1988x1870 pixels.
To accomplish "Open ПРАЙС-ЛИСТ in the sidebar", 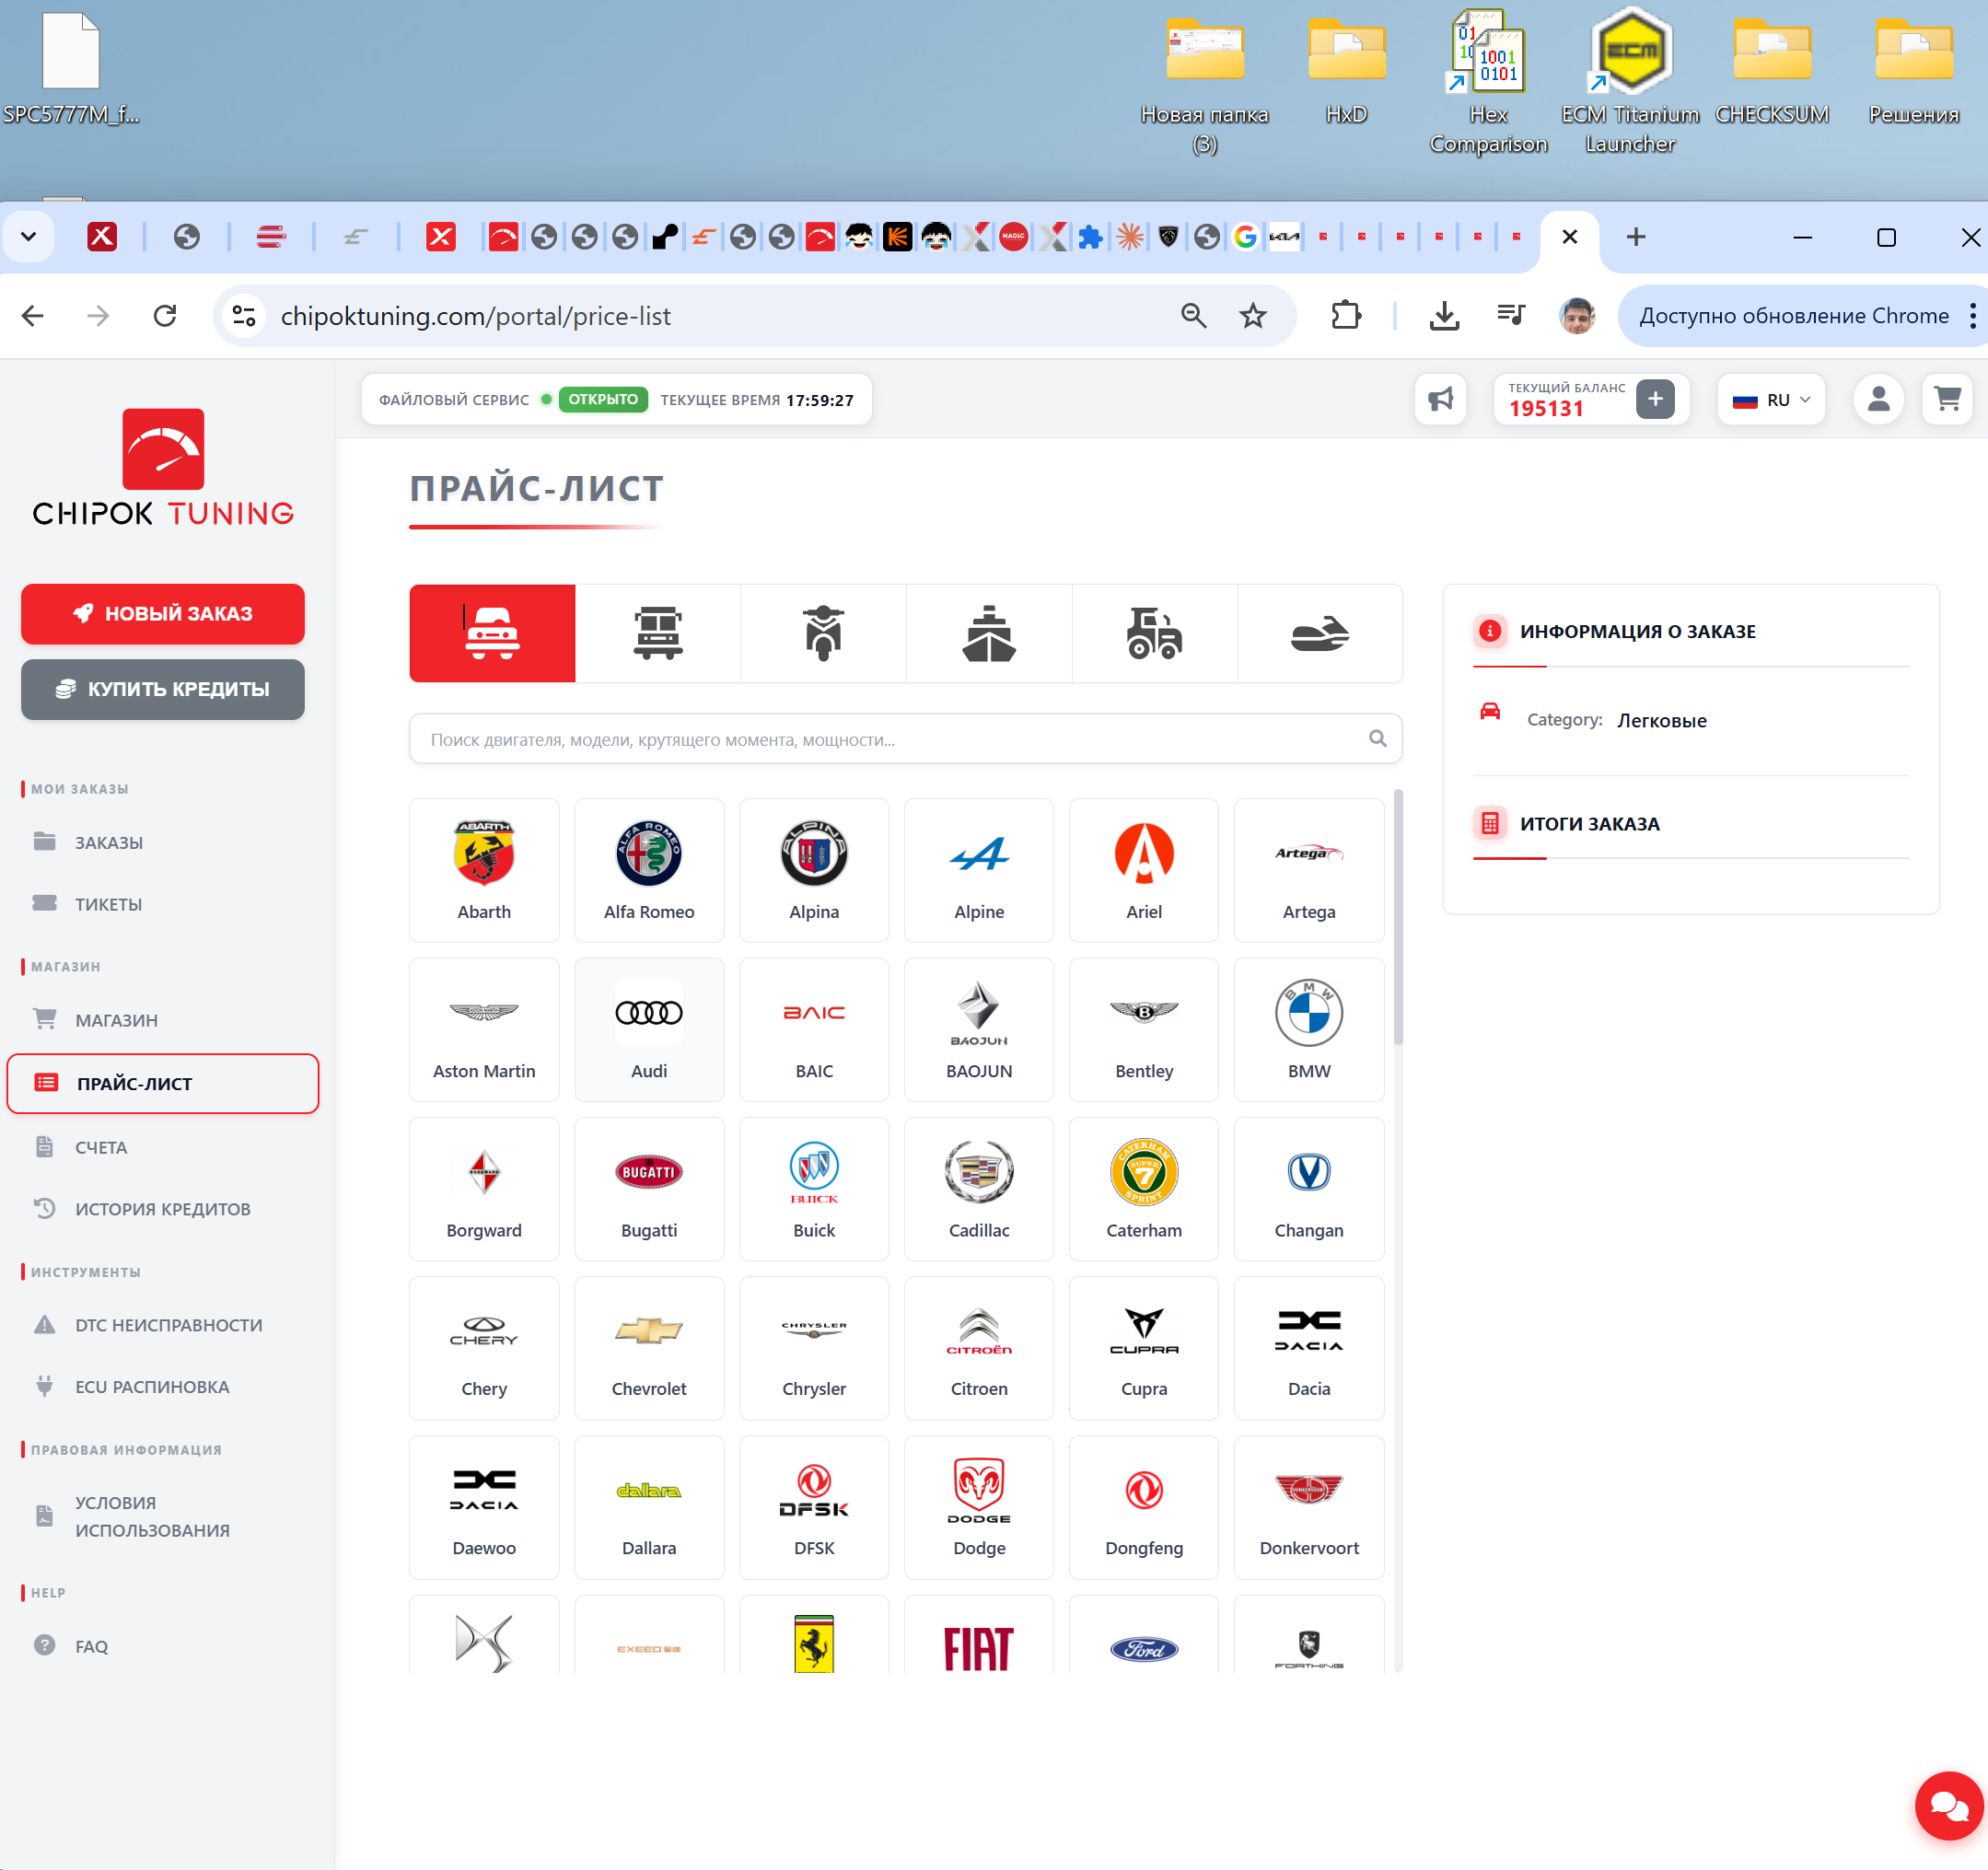I will [x=163, y=1083].
